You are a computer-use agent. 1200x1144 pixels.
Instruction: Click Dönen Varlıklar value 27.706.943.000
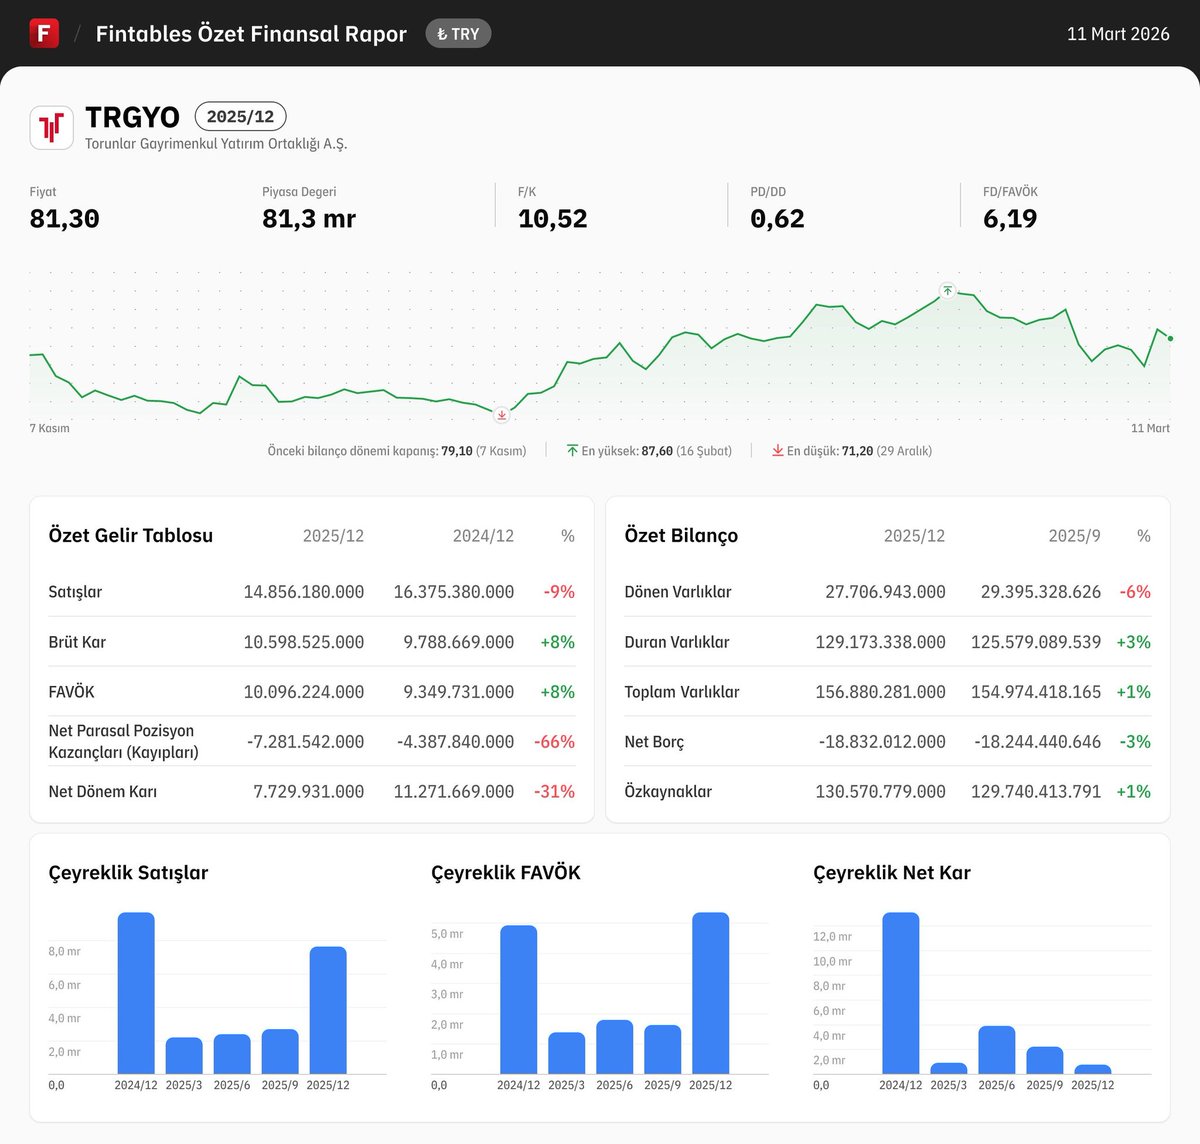[x=885, y=592]
